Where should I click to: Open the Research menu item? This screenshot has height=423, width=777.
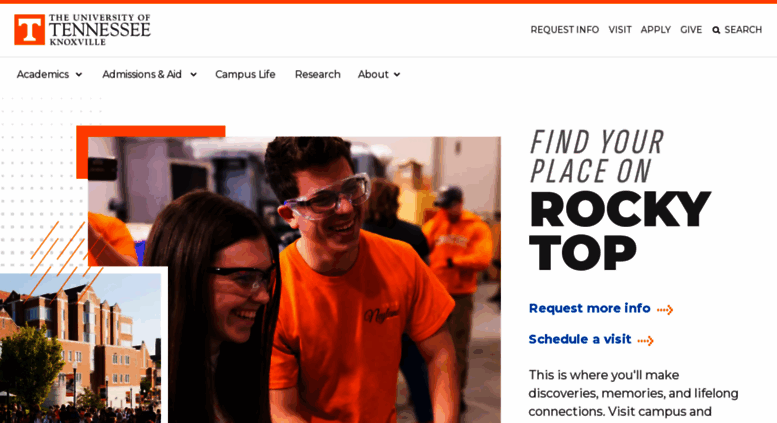(x=318, y=74)
